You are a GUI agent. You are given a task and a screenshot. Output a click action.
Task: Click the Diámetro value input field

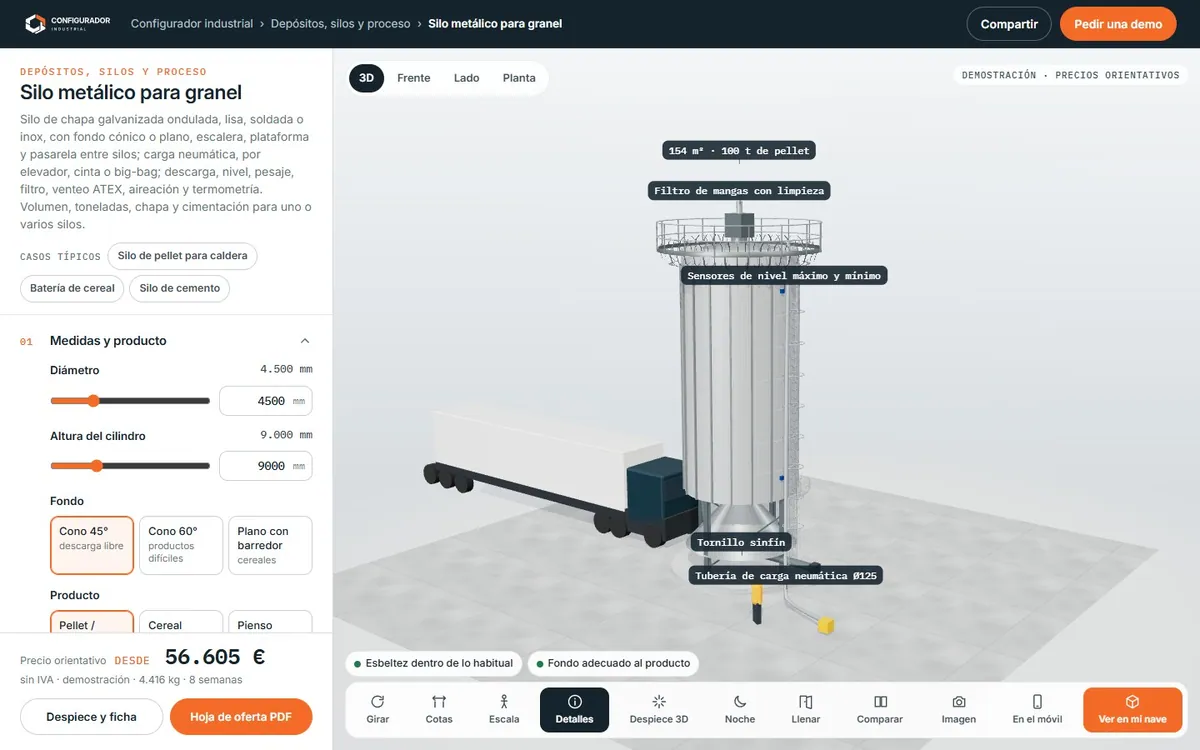[266, 401]
